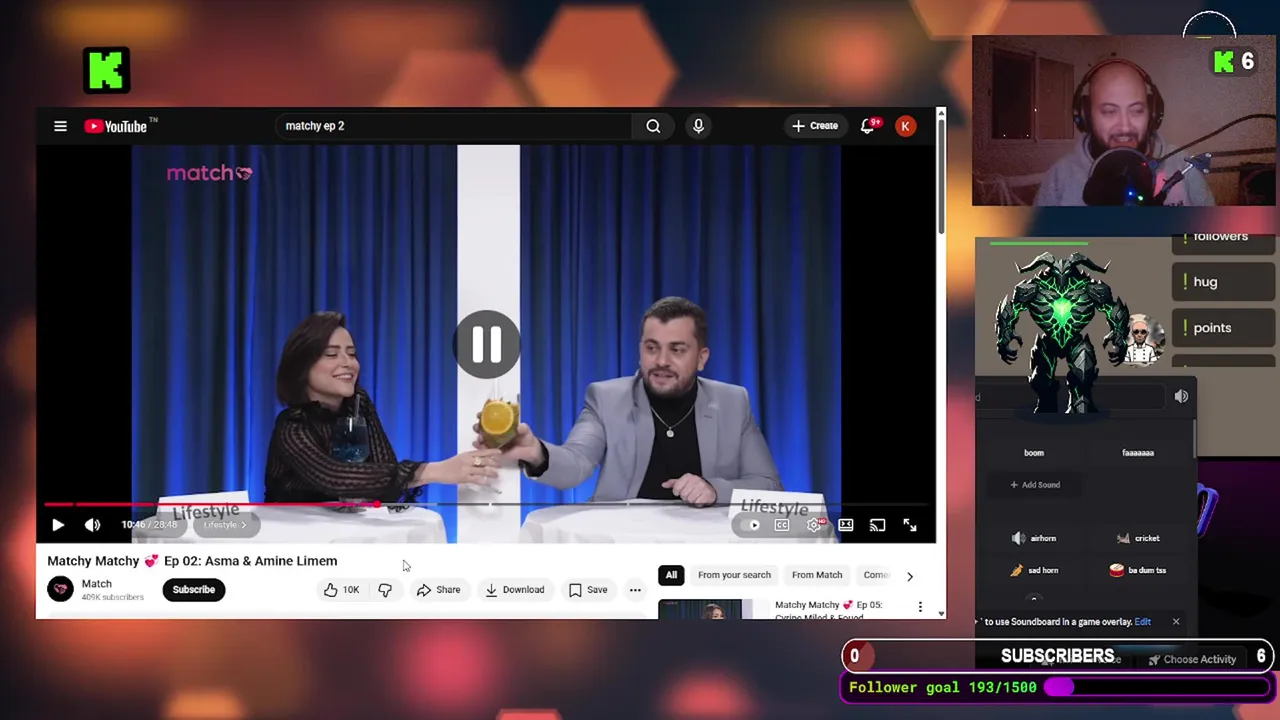Click the browser page vertical scrollbar
Viewport: 1280px width, 720px height.
click(x=940, y=175)
